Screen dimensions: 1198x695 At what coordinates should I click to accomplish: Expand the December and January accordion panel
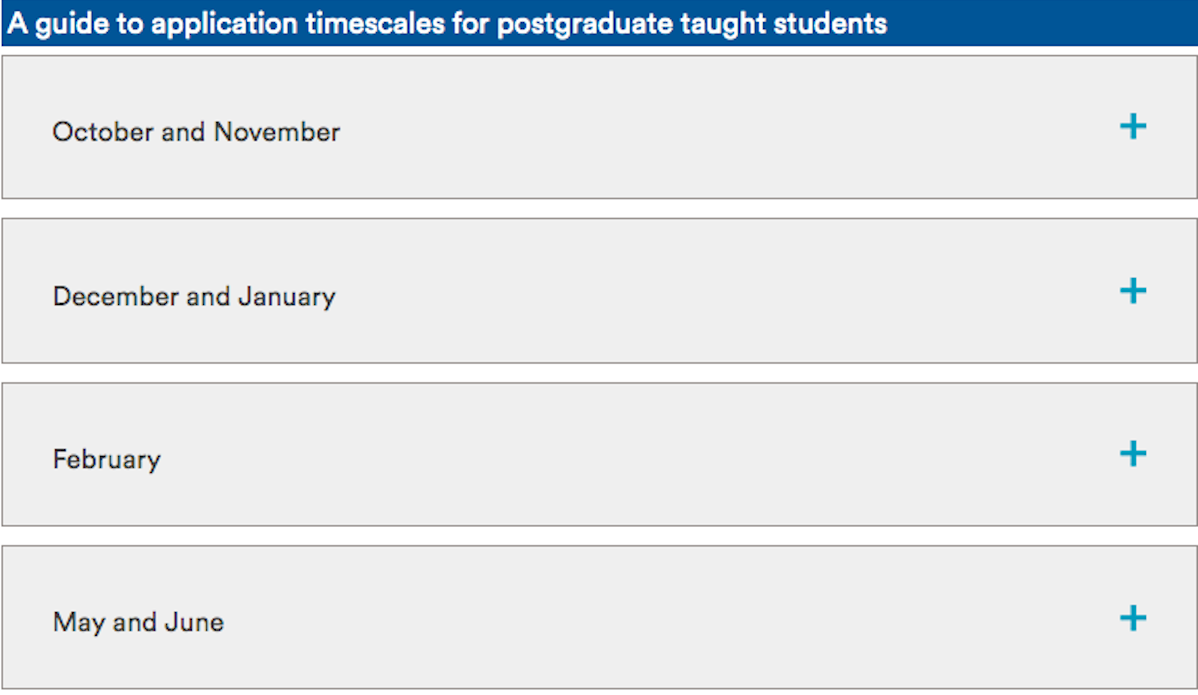(x=600, y=291)
